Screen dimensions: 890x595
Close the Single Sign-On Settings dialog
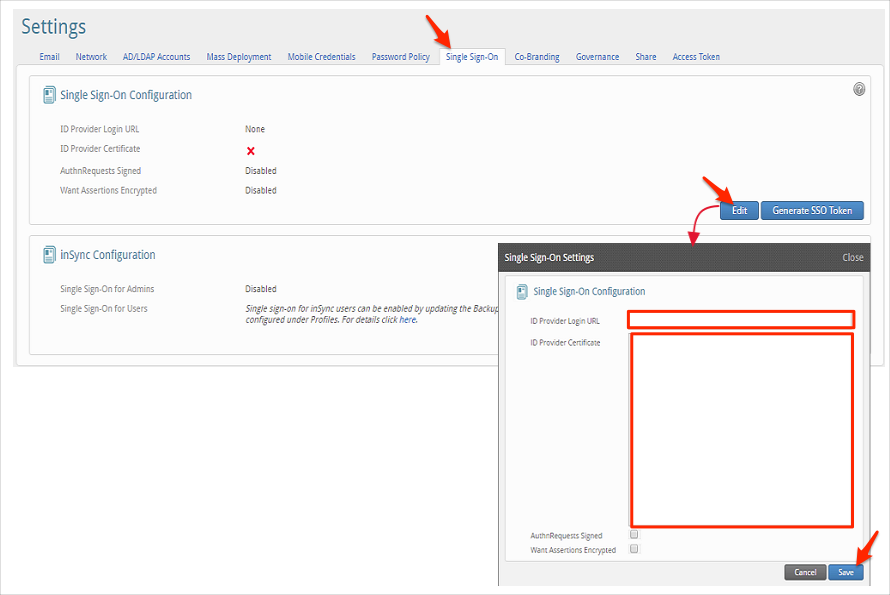coord(852,257)
